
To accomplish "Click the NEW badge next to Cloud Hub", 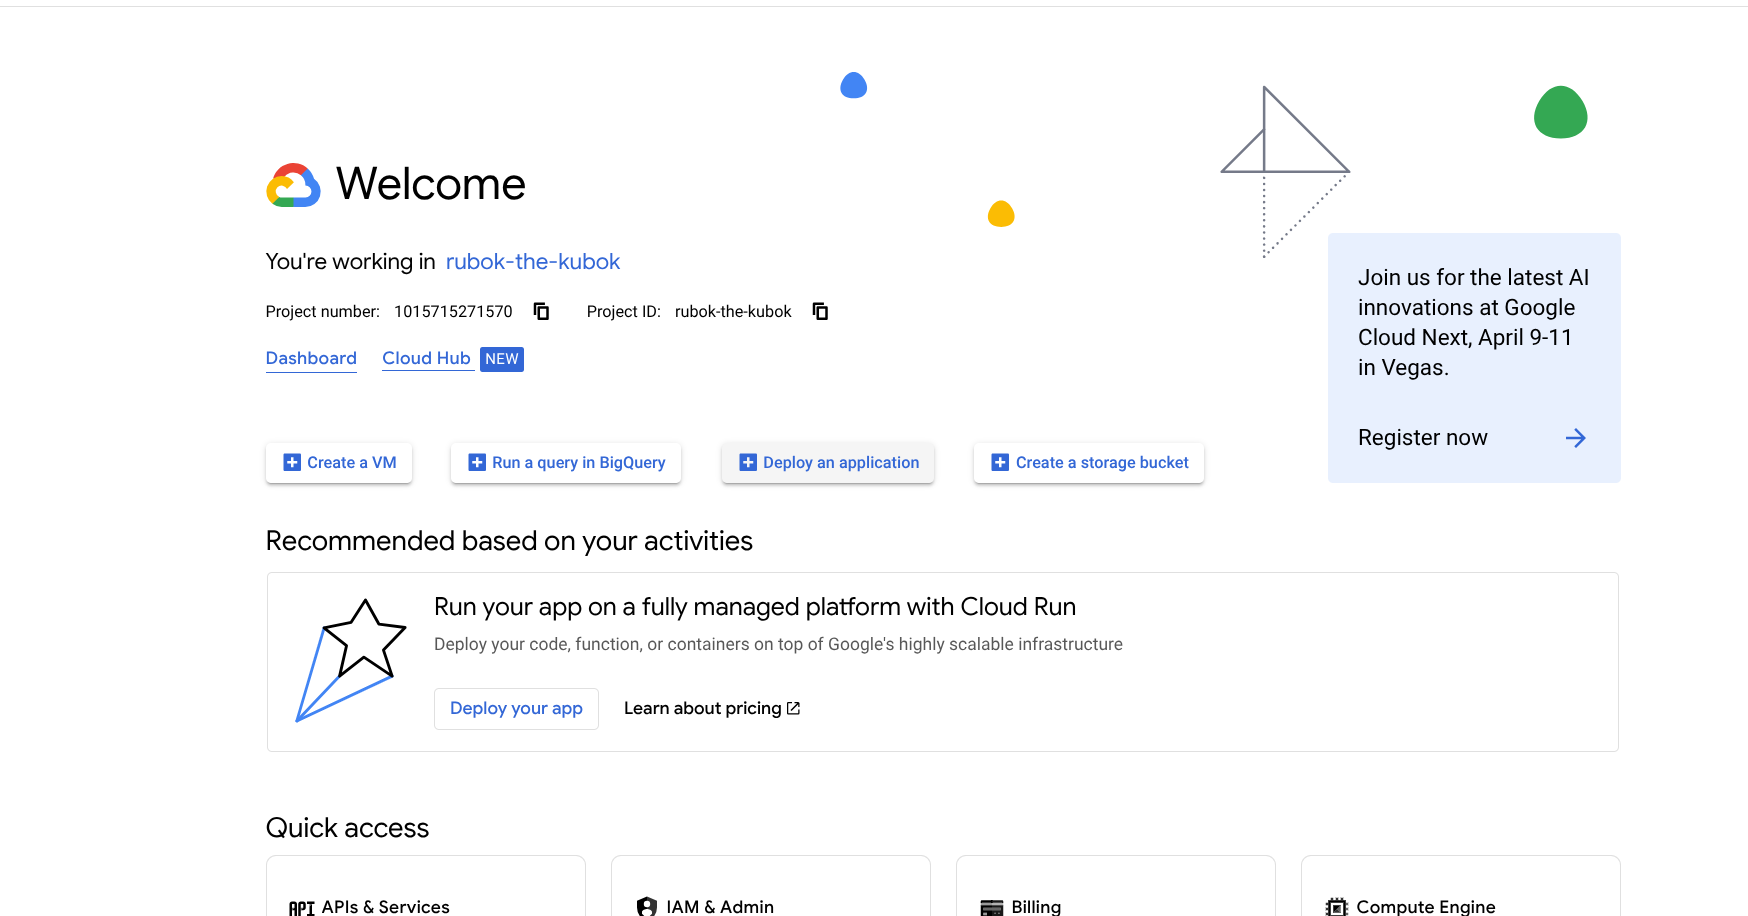I will click(501, 359).
